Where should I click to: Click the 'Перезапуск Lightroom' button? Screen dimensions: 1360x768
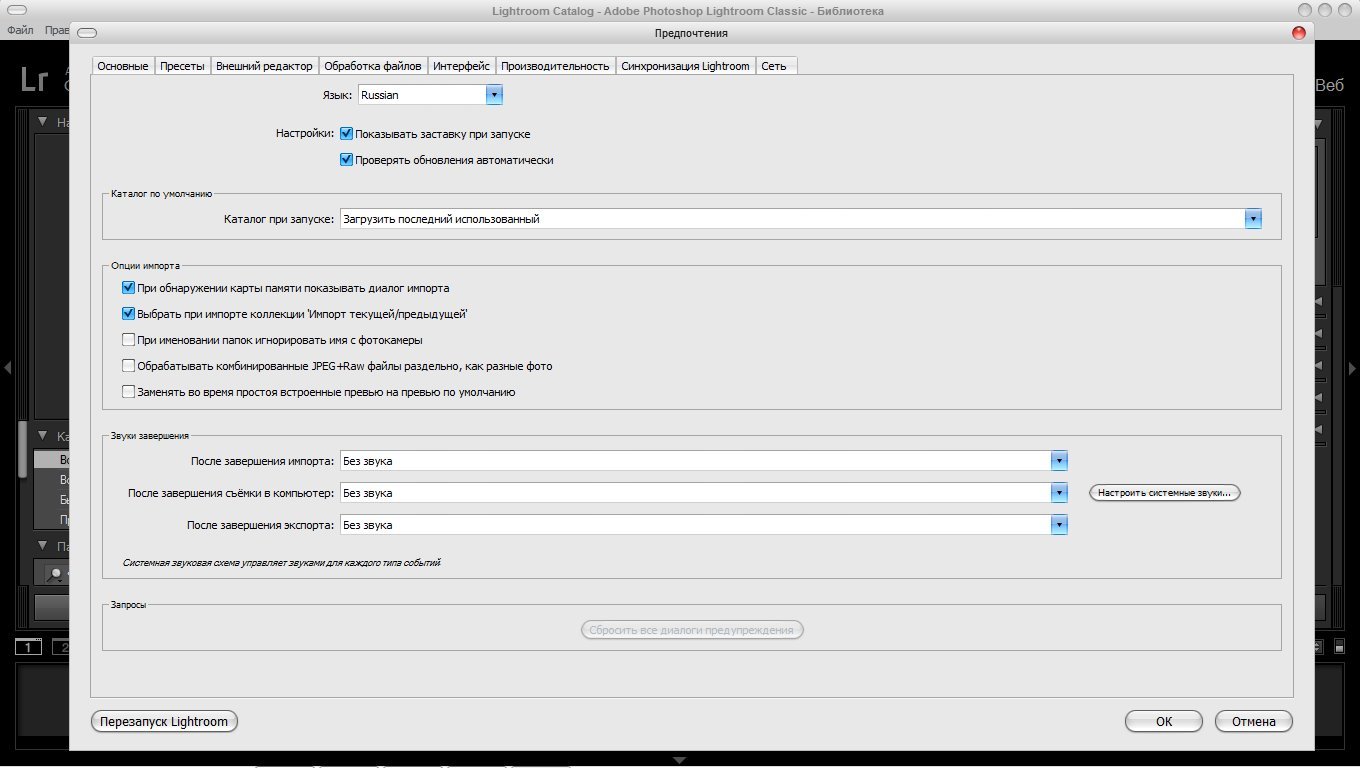pos(164,721)
